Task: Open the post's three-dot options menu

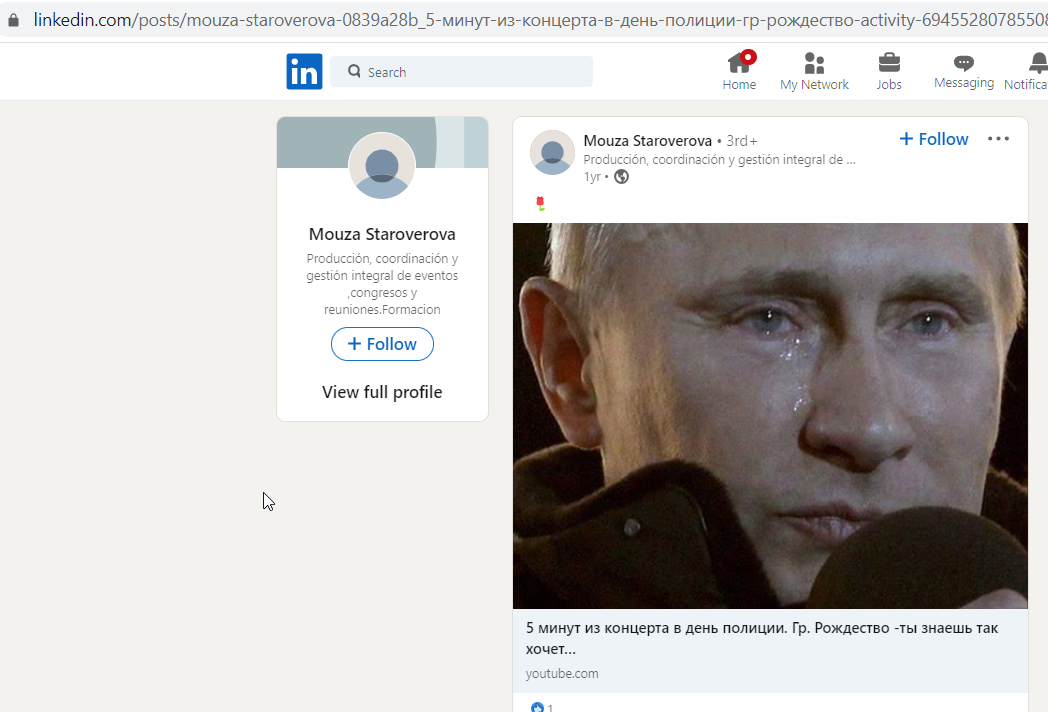Action: [x=999, y=138]
